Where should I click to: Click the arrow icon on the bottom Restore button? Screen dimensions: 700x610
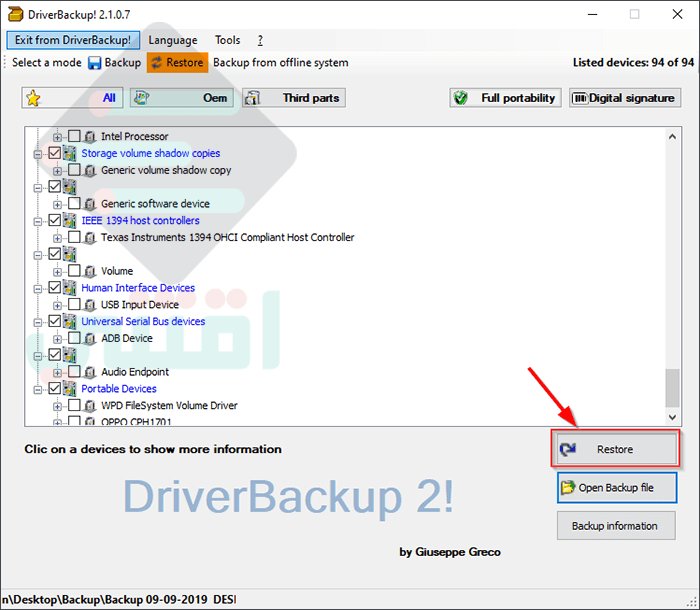click(x=568, y=449)
